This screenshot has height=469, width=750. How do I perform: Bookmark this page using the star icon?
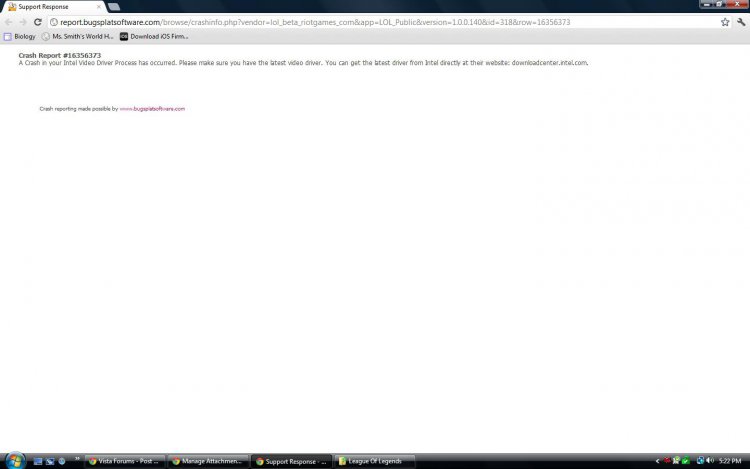click(725, 22)
